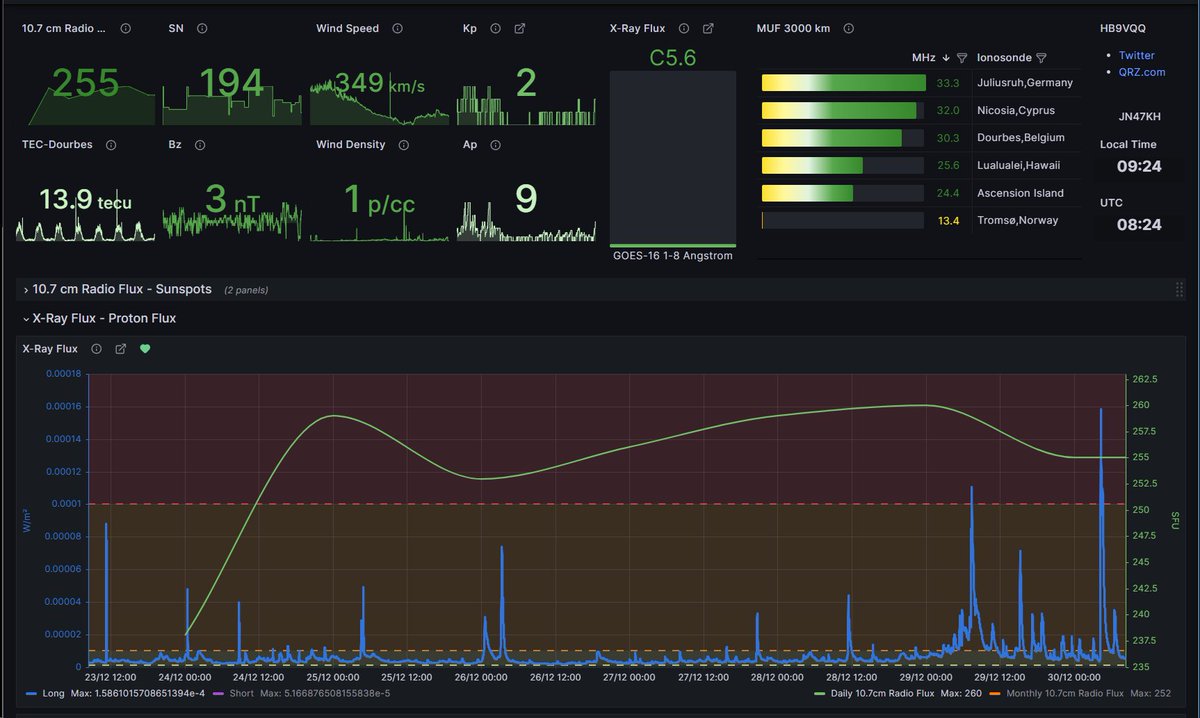Viewport: 1200px width, 718px height.
Task: Click the (2 panels) label
Action: click(246, 290)
